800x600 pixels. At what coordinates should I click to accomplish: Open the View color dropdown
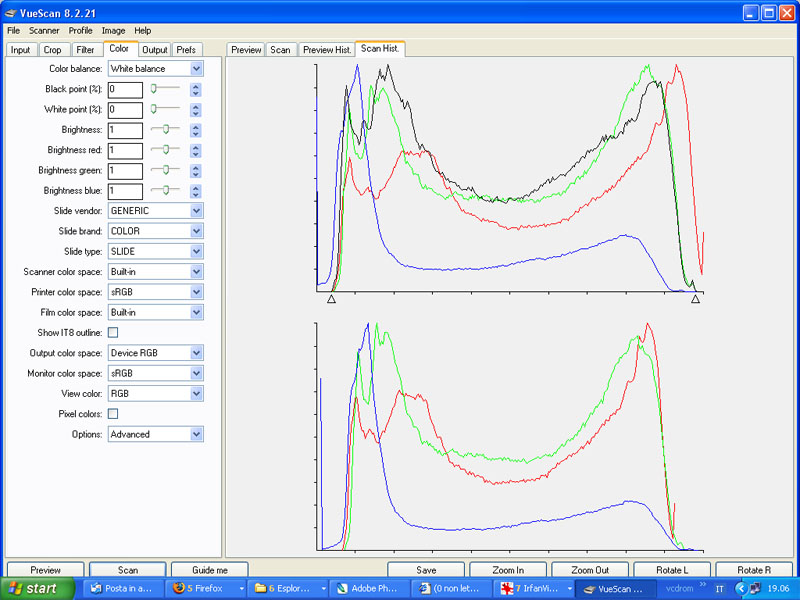point(196,393)
